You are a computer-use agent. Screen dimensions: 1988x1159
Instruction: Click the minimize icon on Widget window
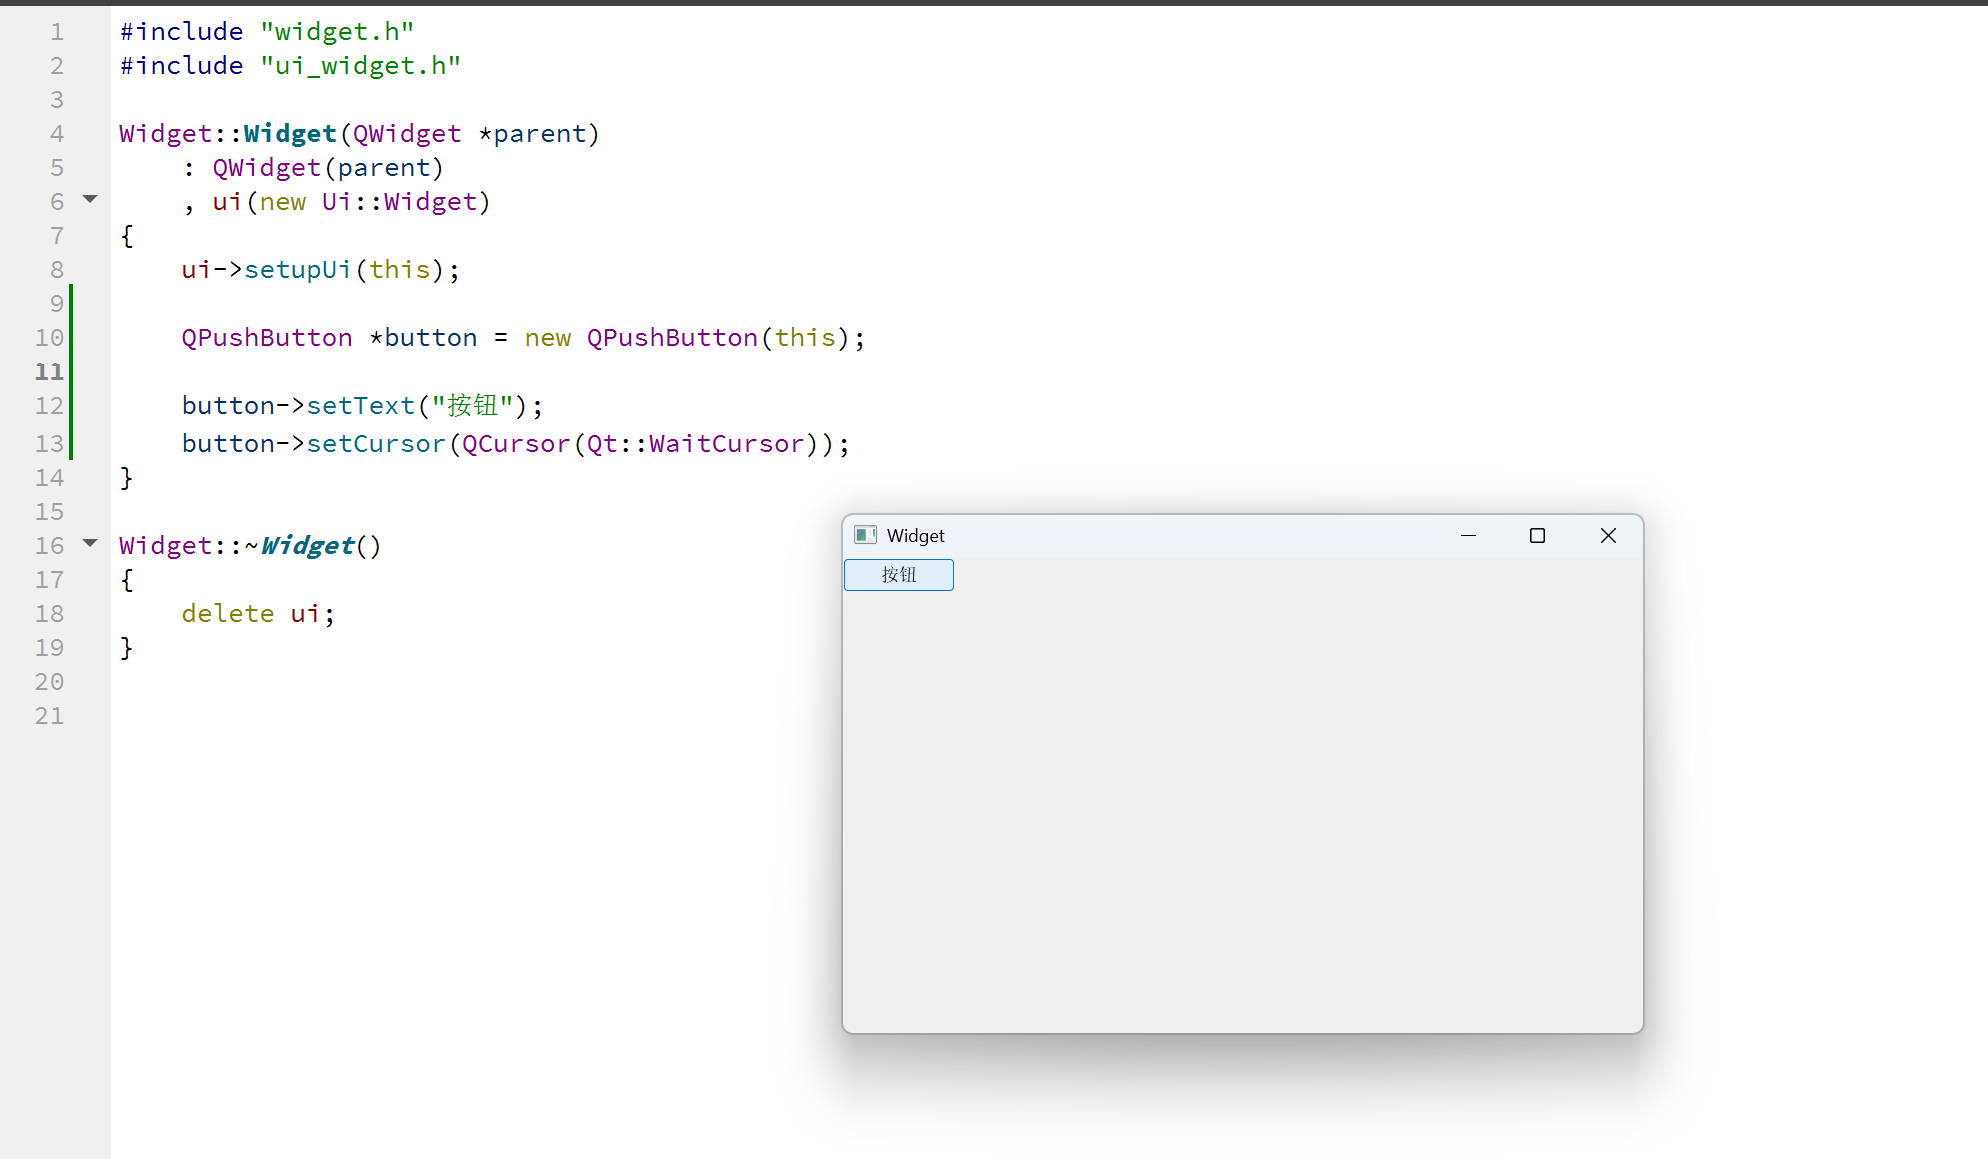click(x=1468, y=535)
